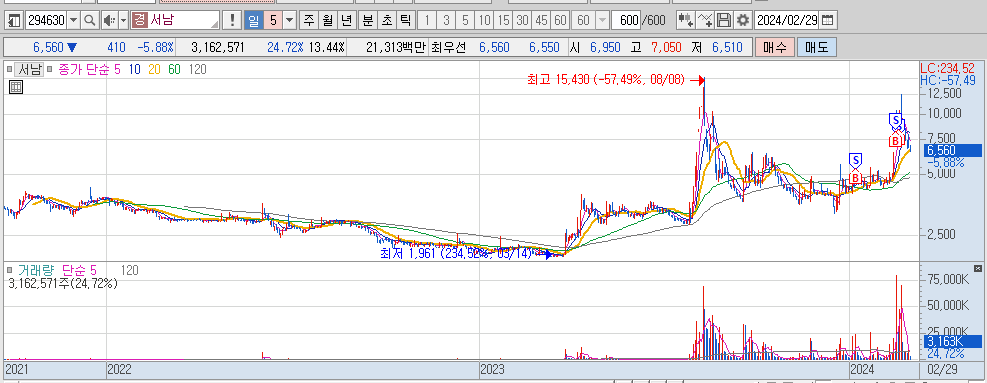Click the save floppy disk icon

[x=724, y=20]
